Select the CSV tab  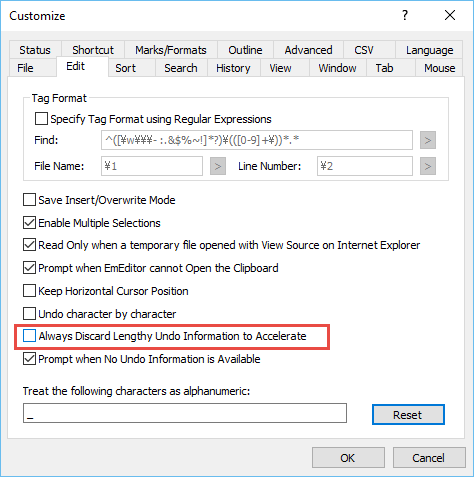(x=364, y=50)
